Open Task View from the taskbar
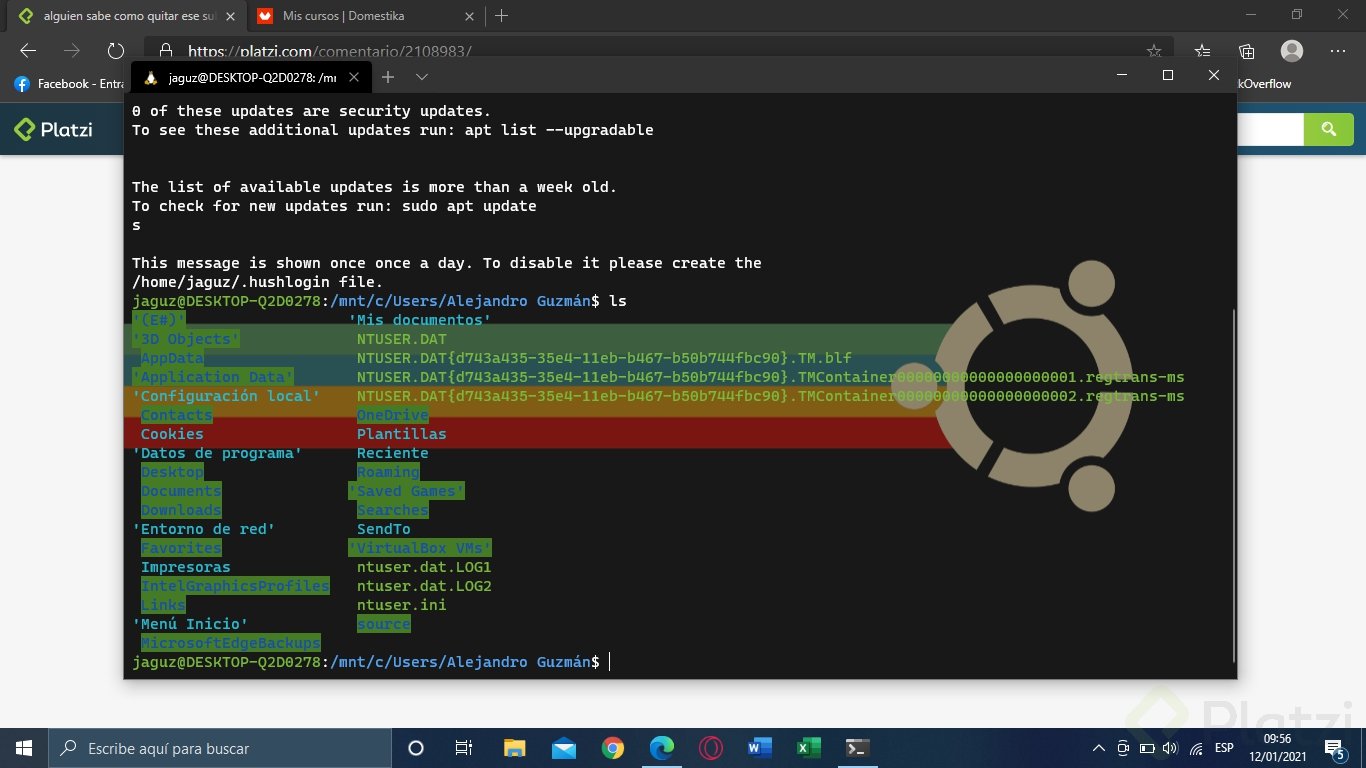The height and width of the screenshot is (768, 1366). coord(464,748)
